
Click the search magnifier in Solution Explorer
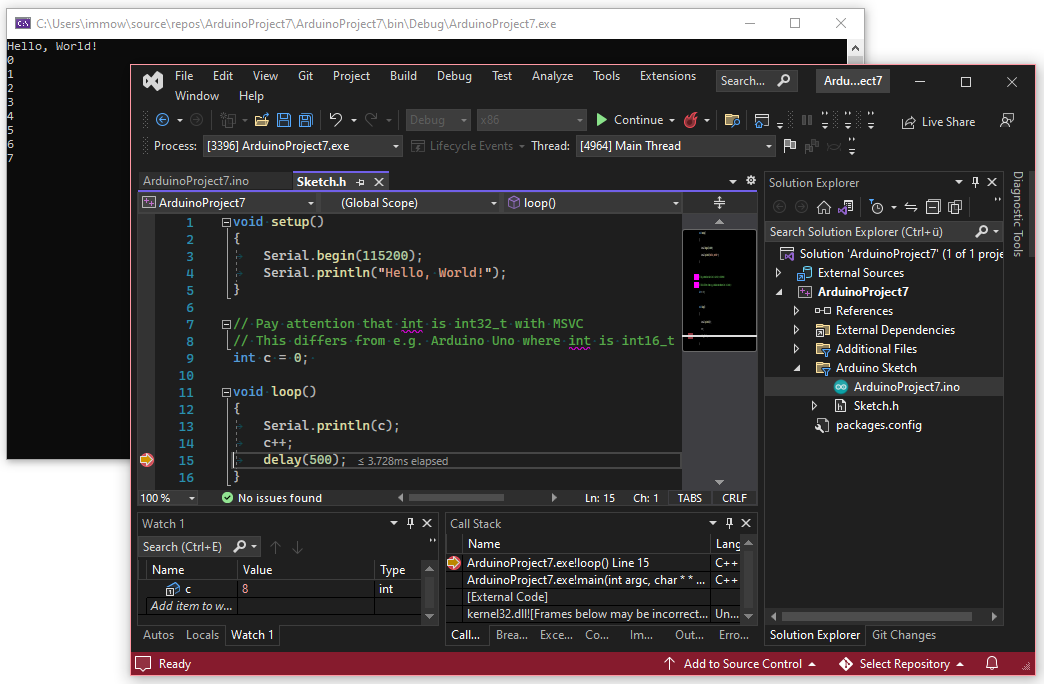pyautogui.click(x=981, y=231)
